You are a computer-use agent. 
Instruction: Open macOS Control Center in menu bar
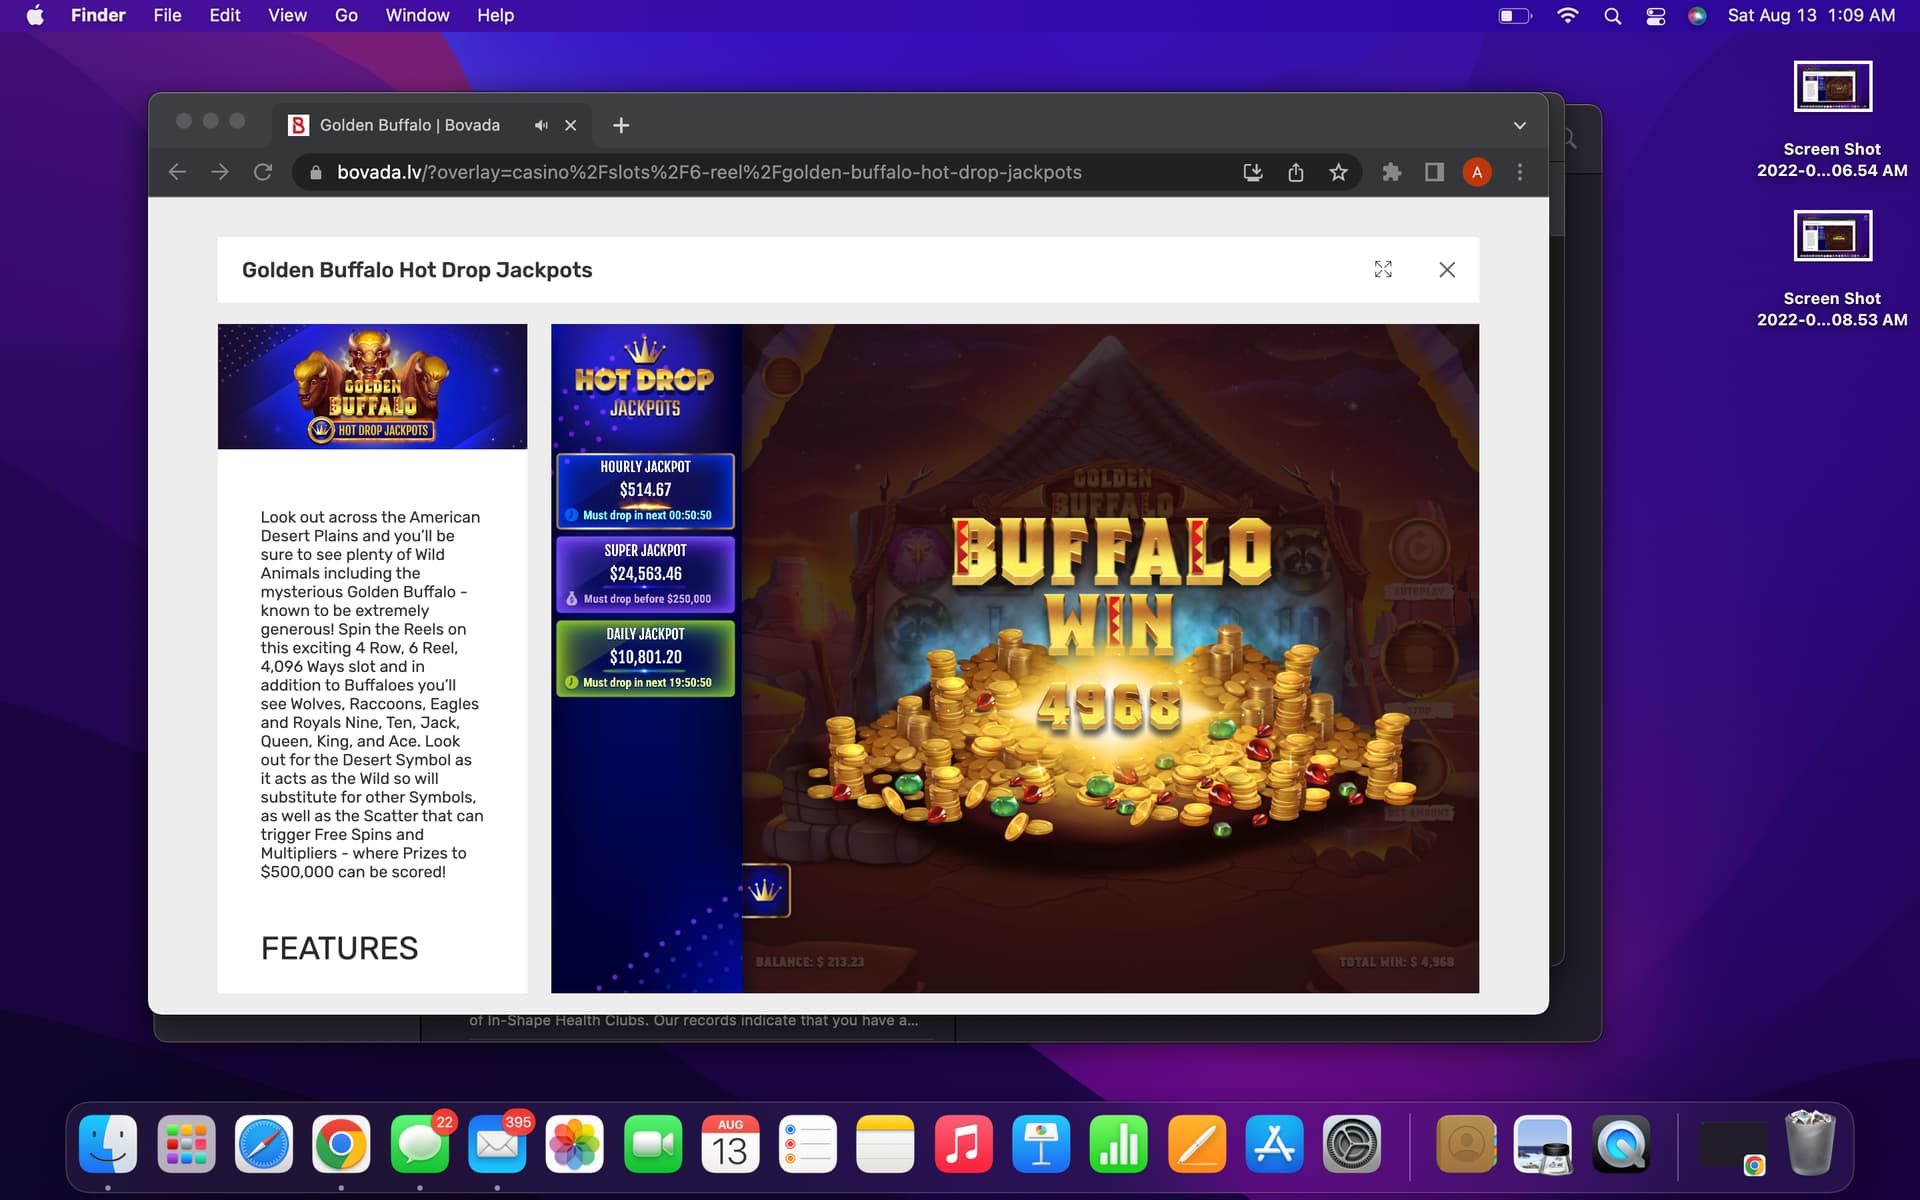click(1655, 16)
